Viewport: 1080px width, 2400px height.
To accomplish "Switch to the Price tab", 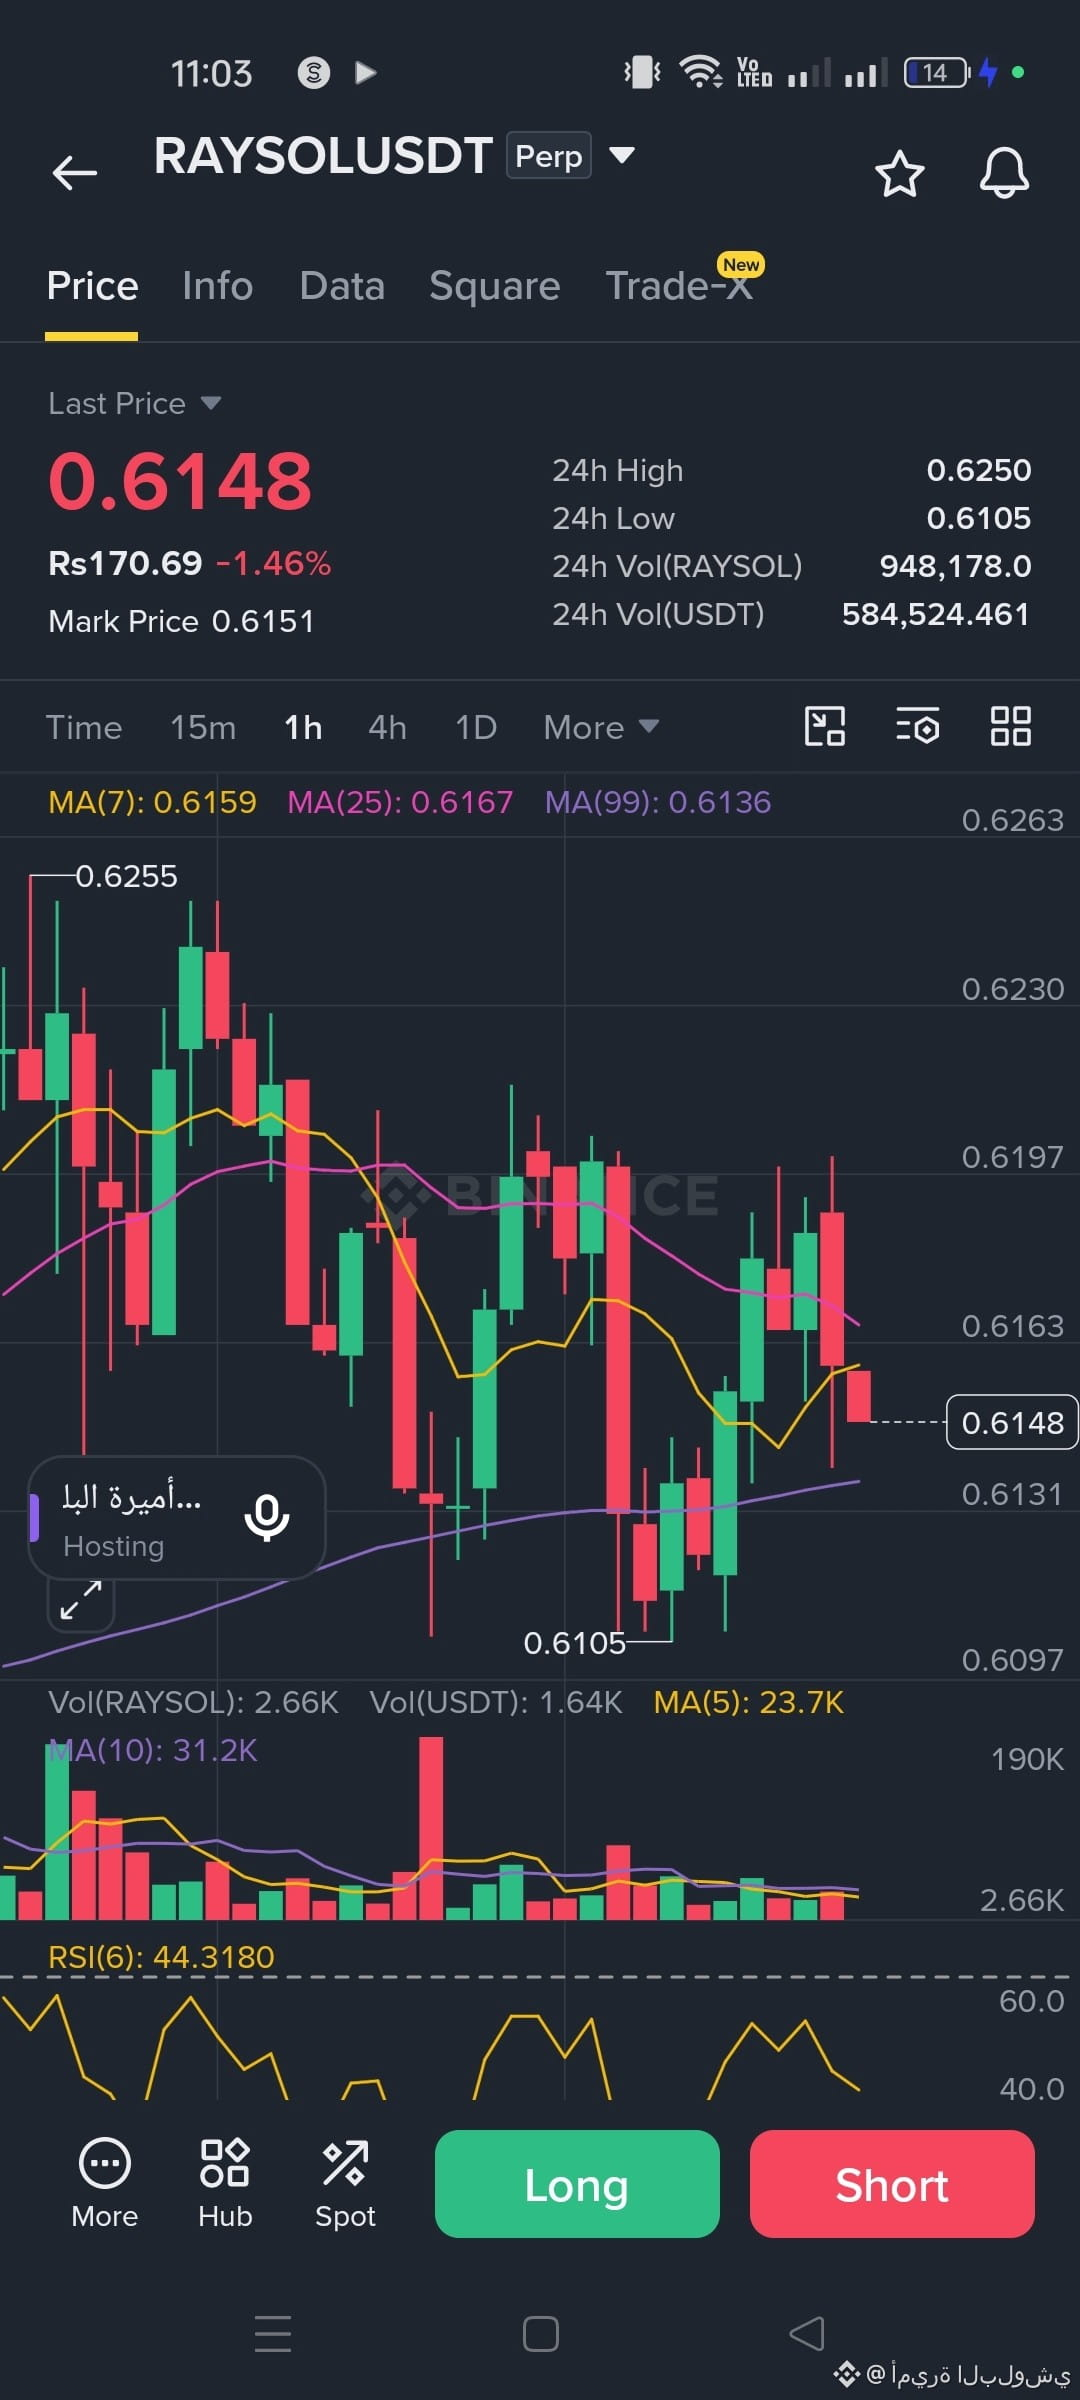I will pos(92,286).
